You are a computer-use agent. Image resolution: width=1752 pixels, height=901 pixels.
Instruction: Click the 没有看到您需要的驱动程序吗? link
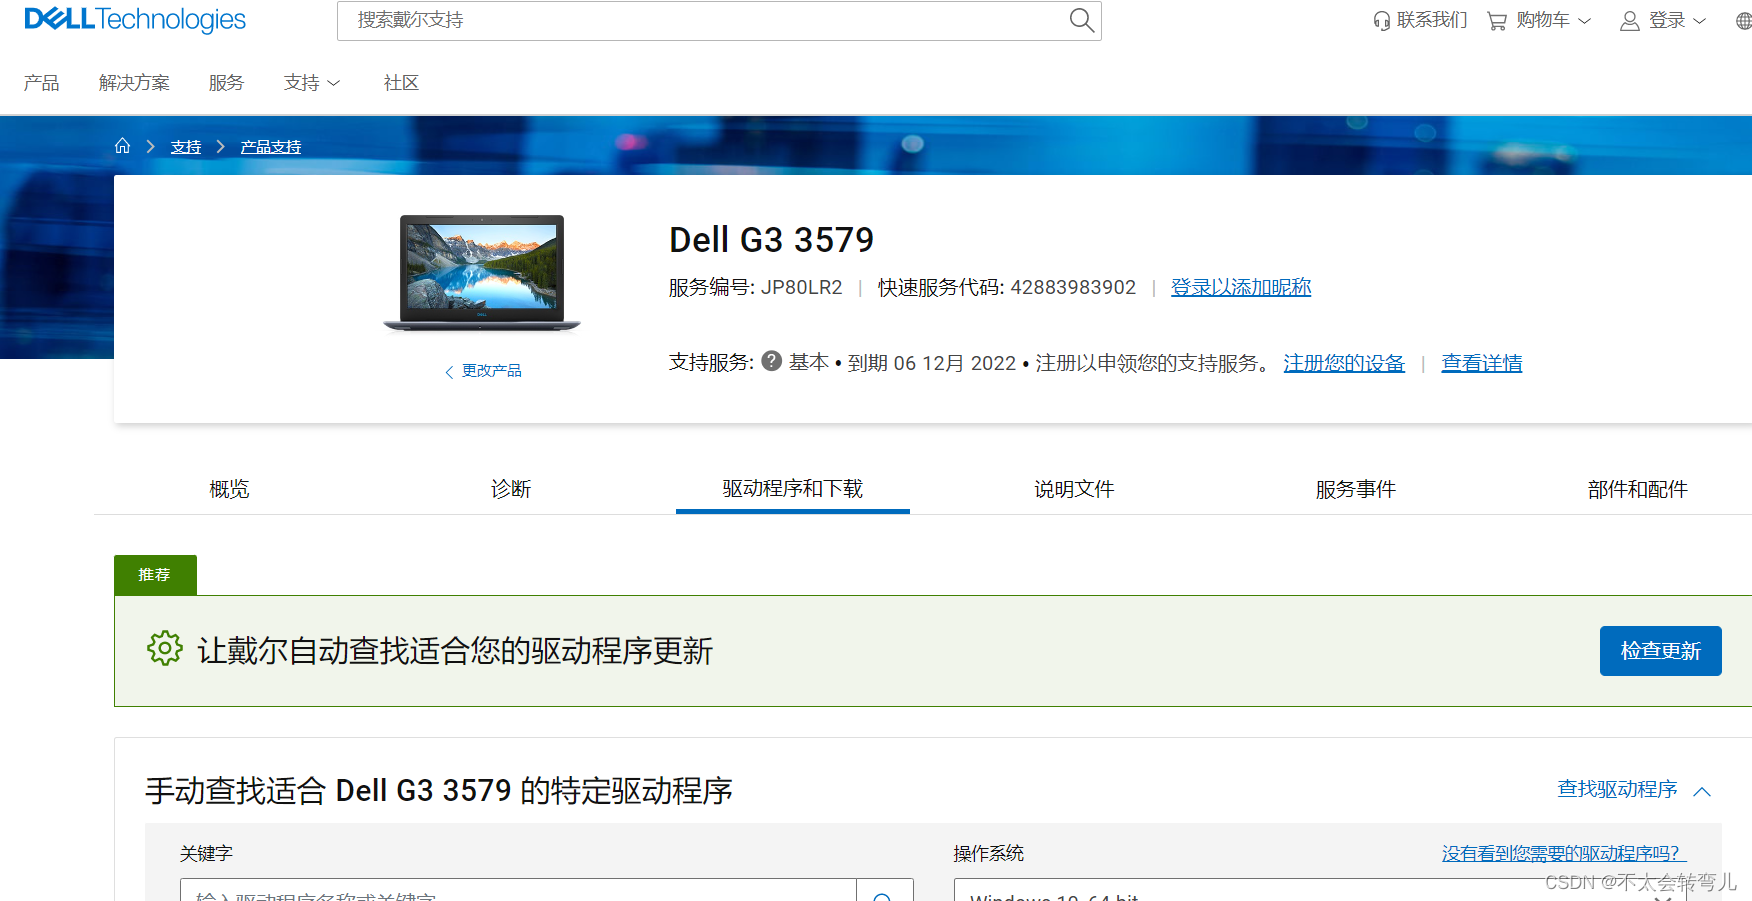(1564, 853)
